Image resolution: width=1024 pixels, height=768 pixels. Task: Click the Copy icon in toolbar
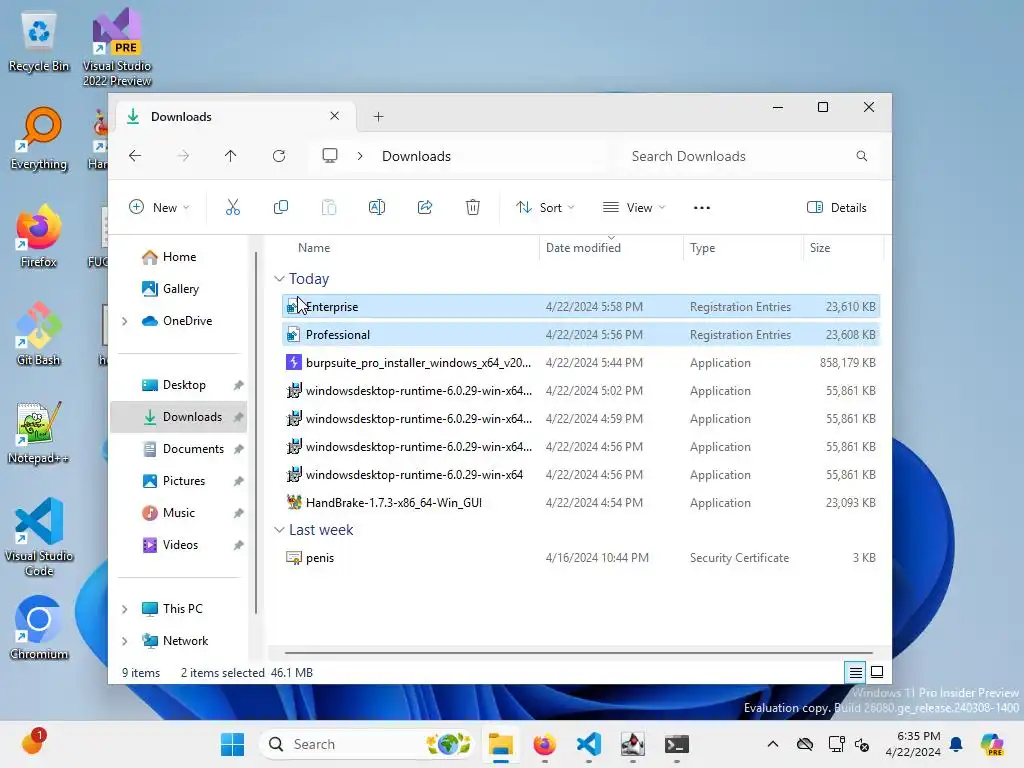[x=281, y=208]
